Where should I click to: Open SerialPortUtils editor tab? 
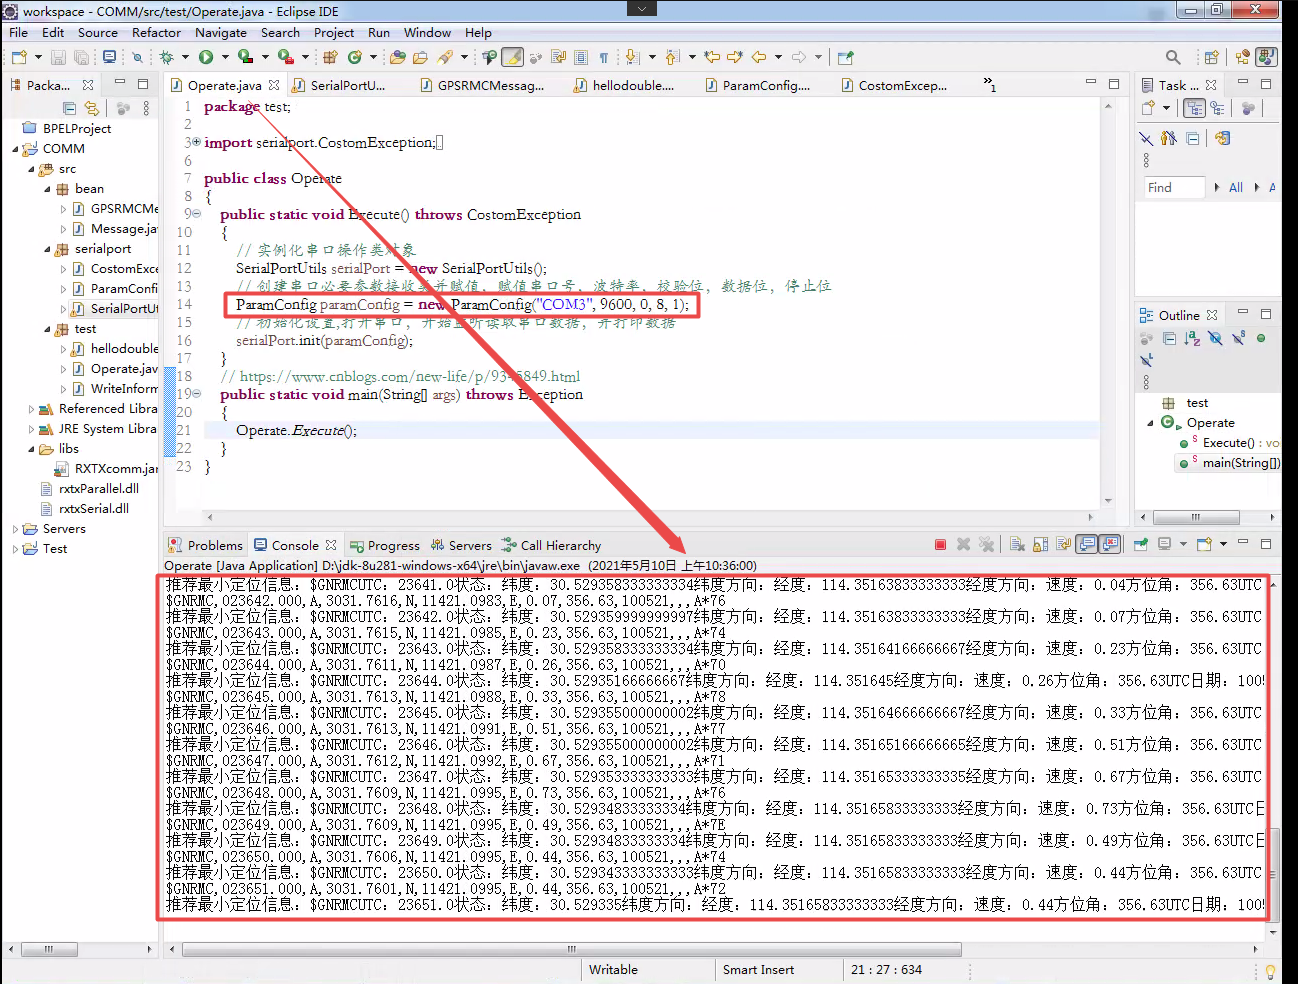(338, 85)
